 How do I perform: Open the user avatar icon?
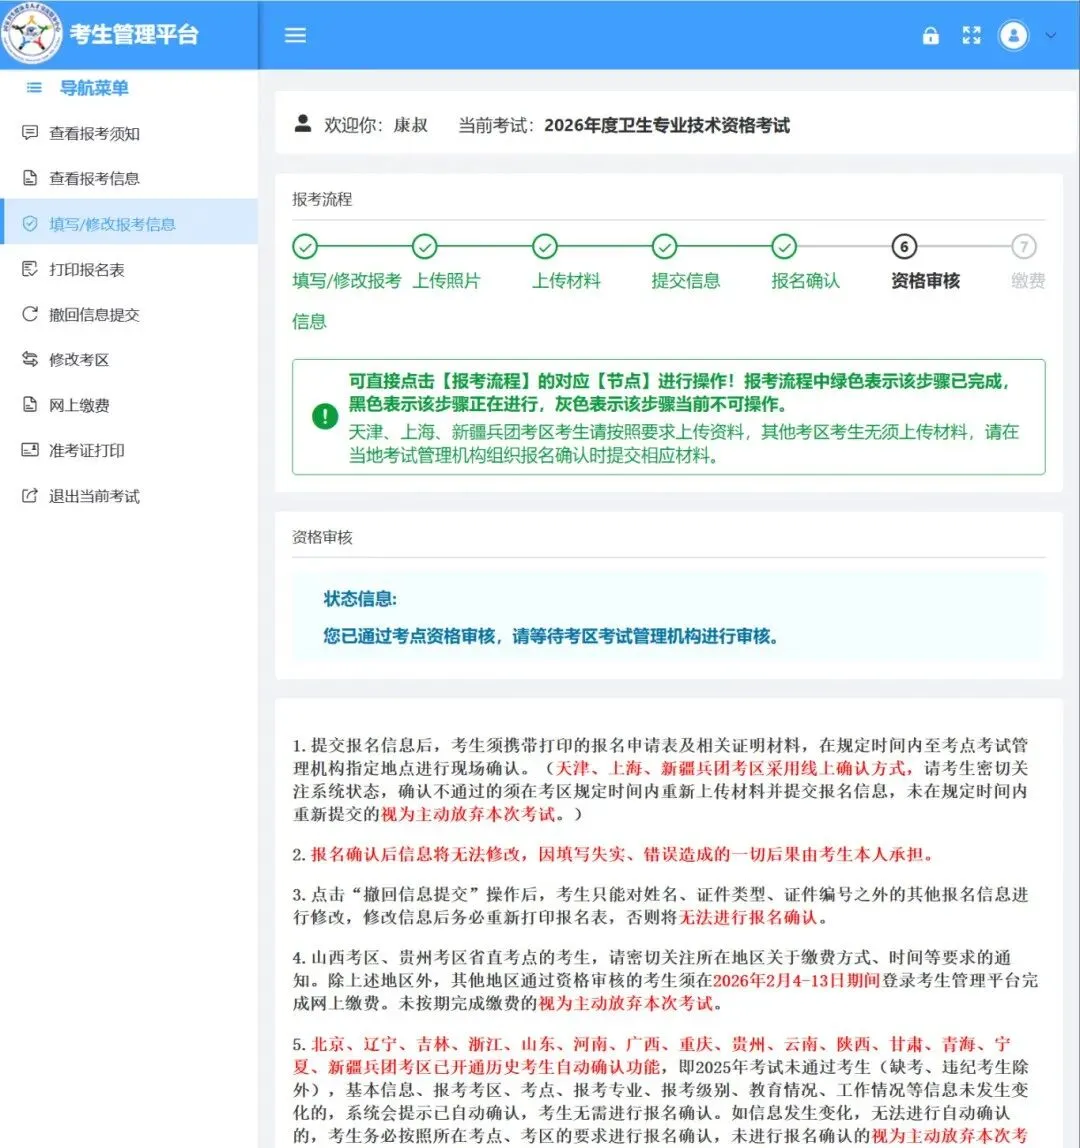[x=1013, y=35]
